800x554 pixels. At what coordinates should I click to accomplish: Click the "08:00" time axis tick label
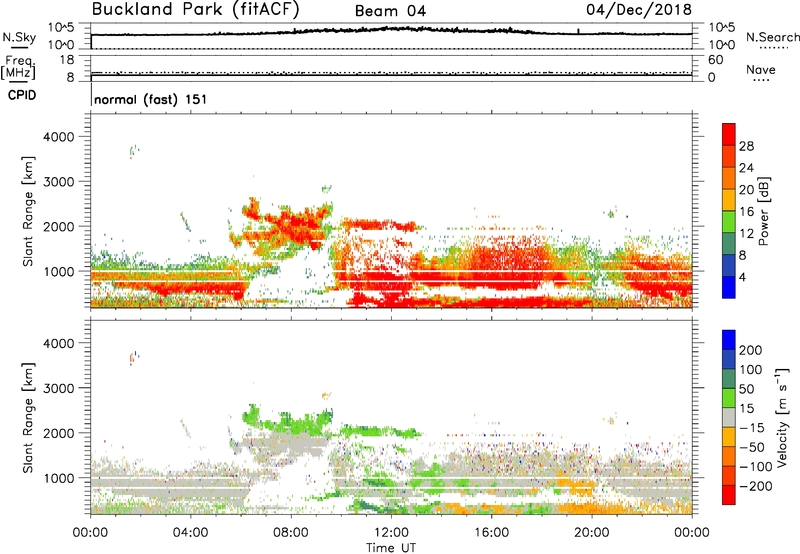point(291,533)
